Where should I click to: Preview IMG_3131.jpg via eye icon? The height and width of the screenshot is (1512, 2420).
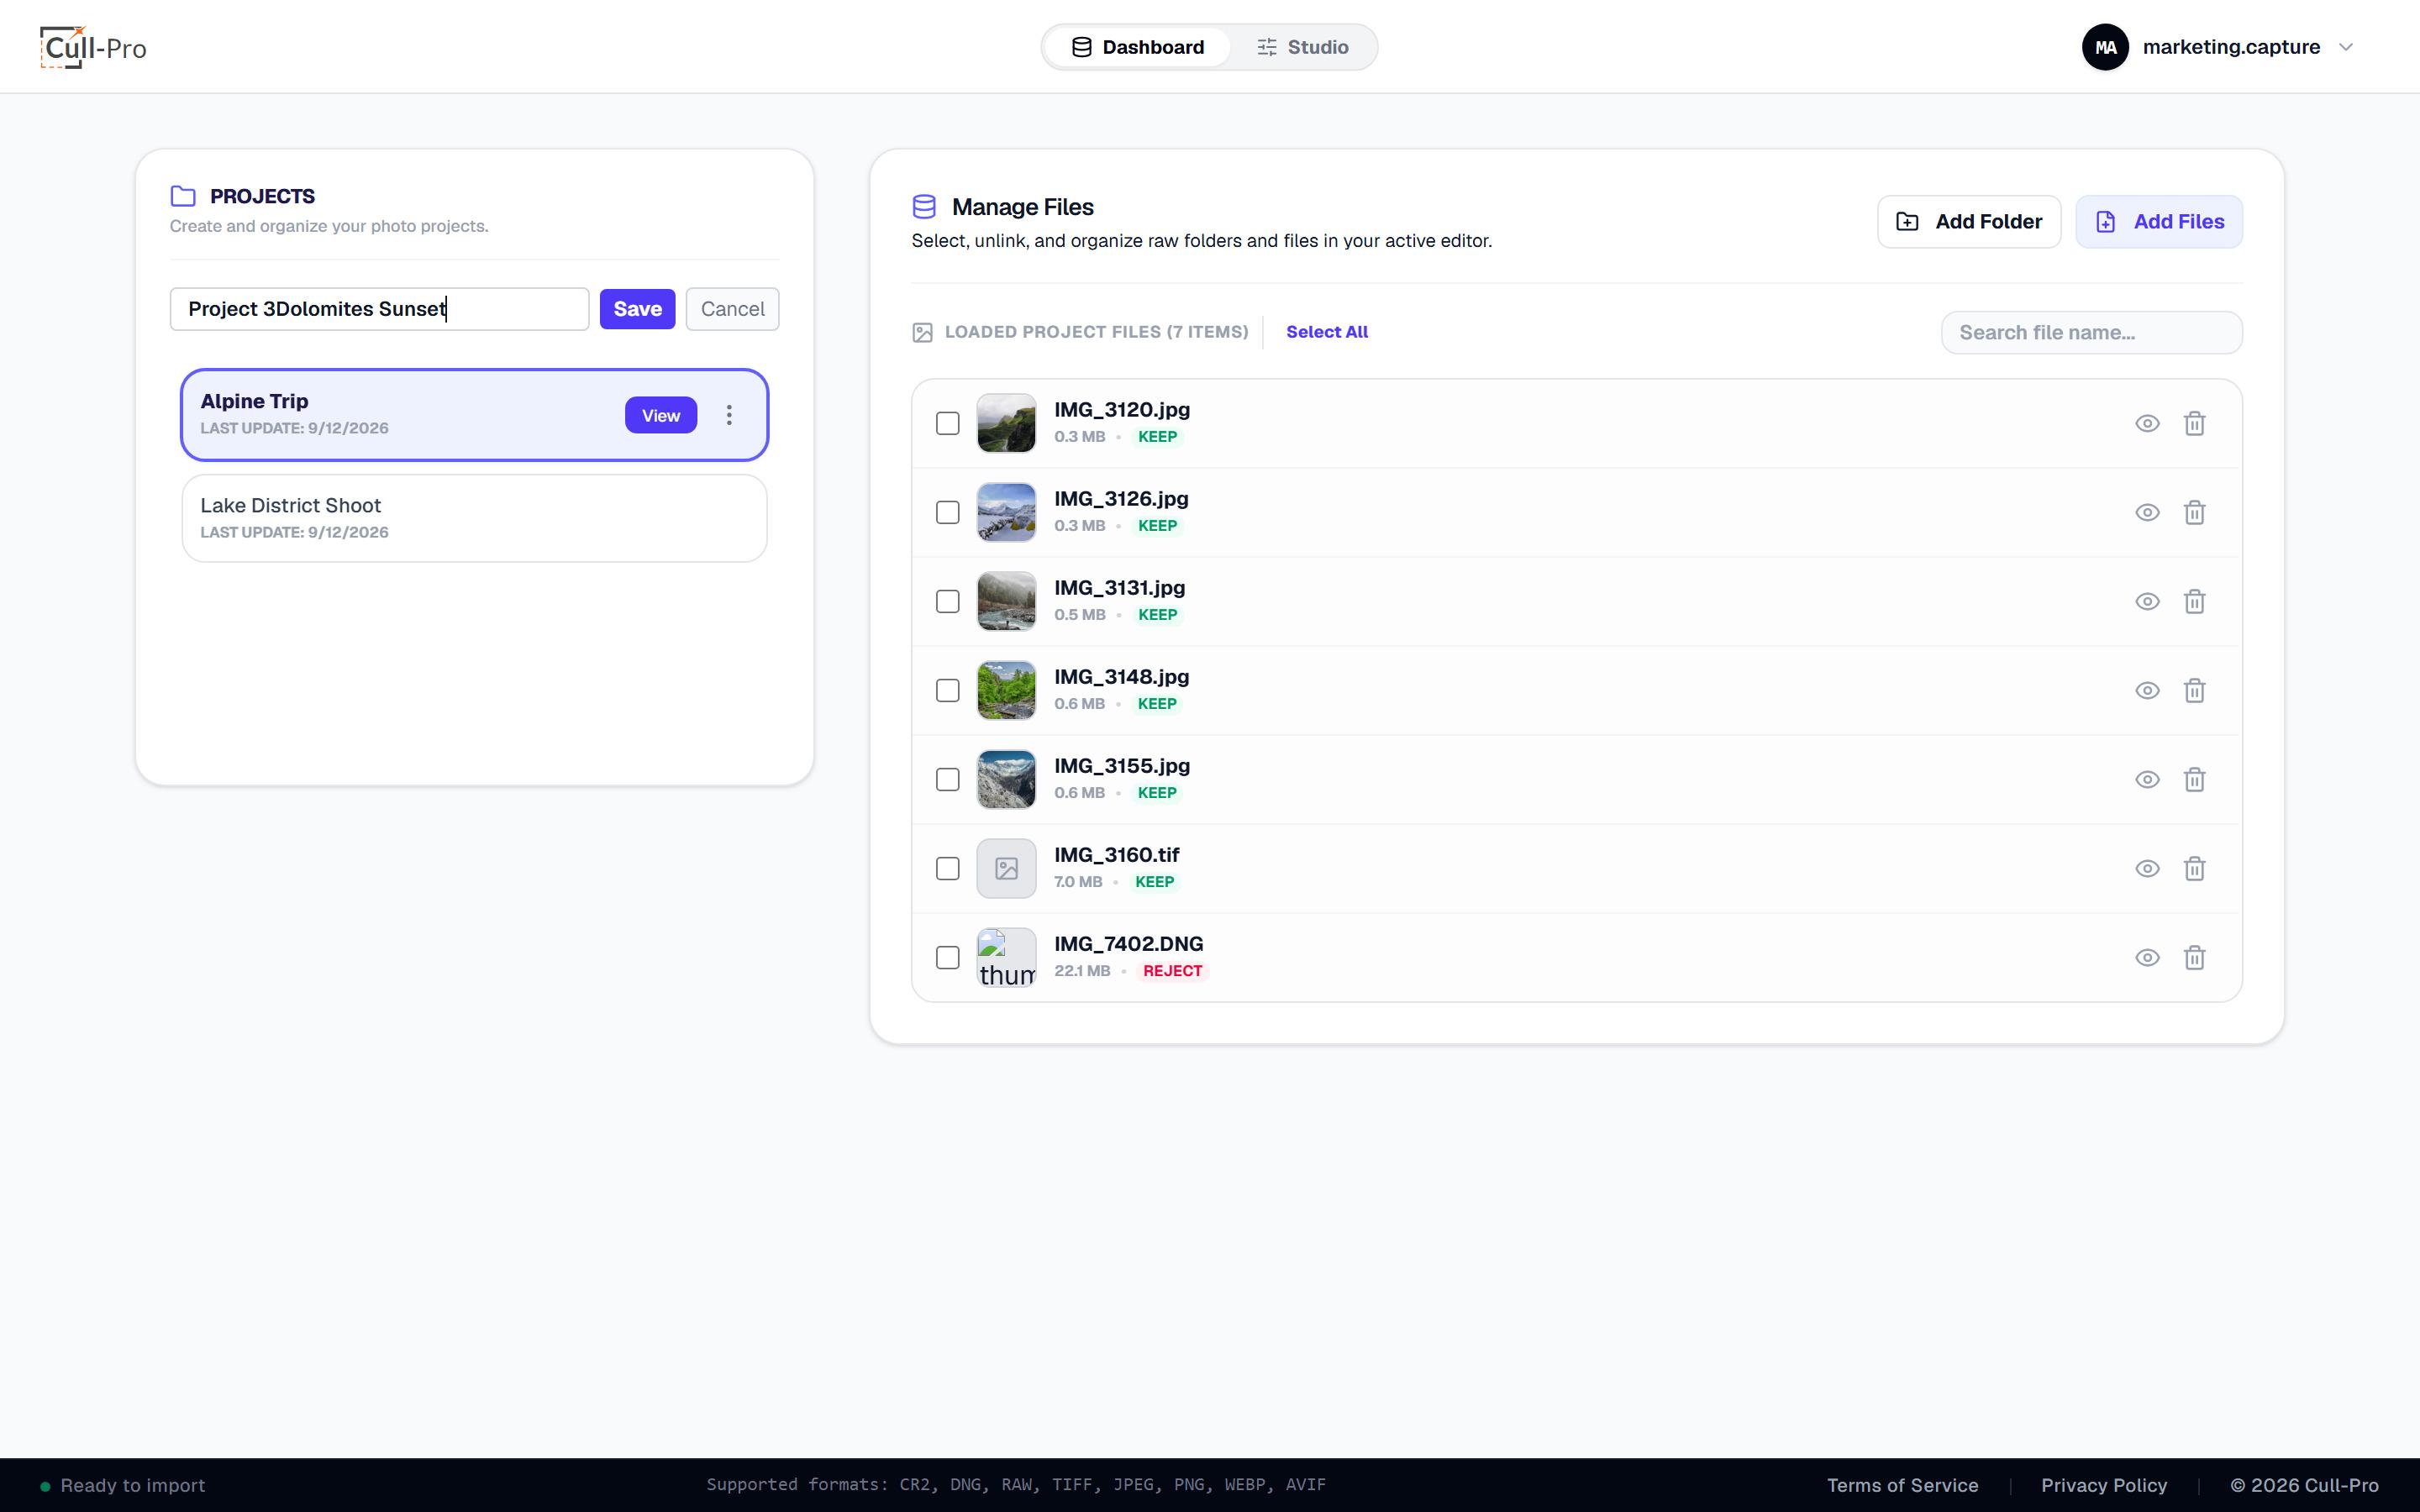pos(2147,601)
